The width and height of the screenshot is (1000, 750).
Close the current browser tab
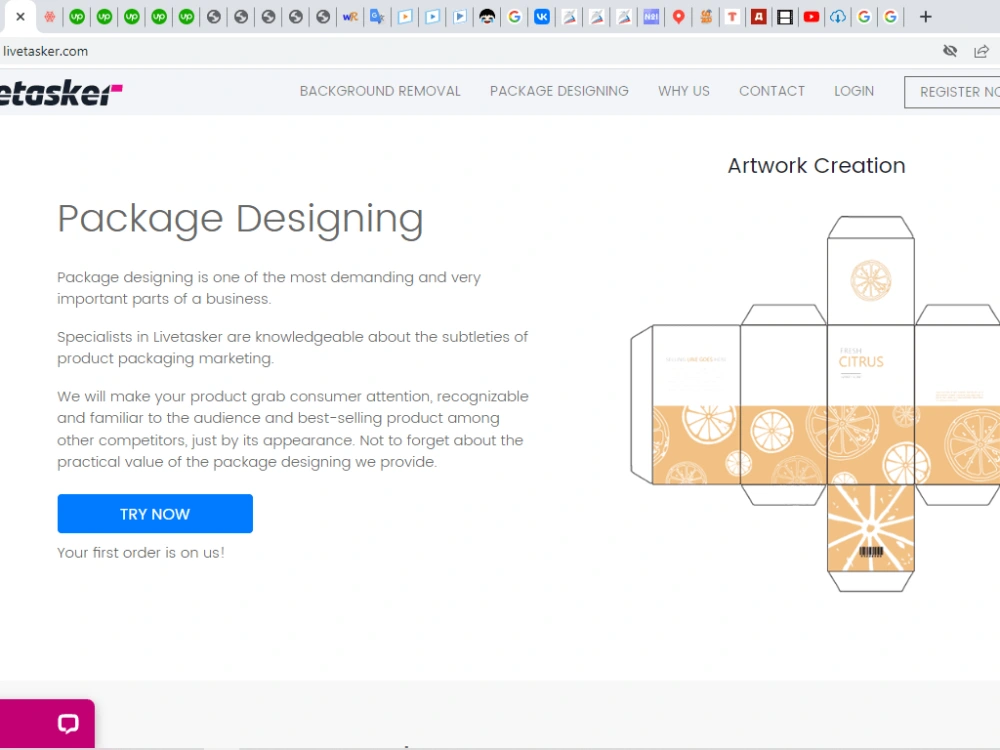[x=20, y=17]
